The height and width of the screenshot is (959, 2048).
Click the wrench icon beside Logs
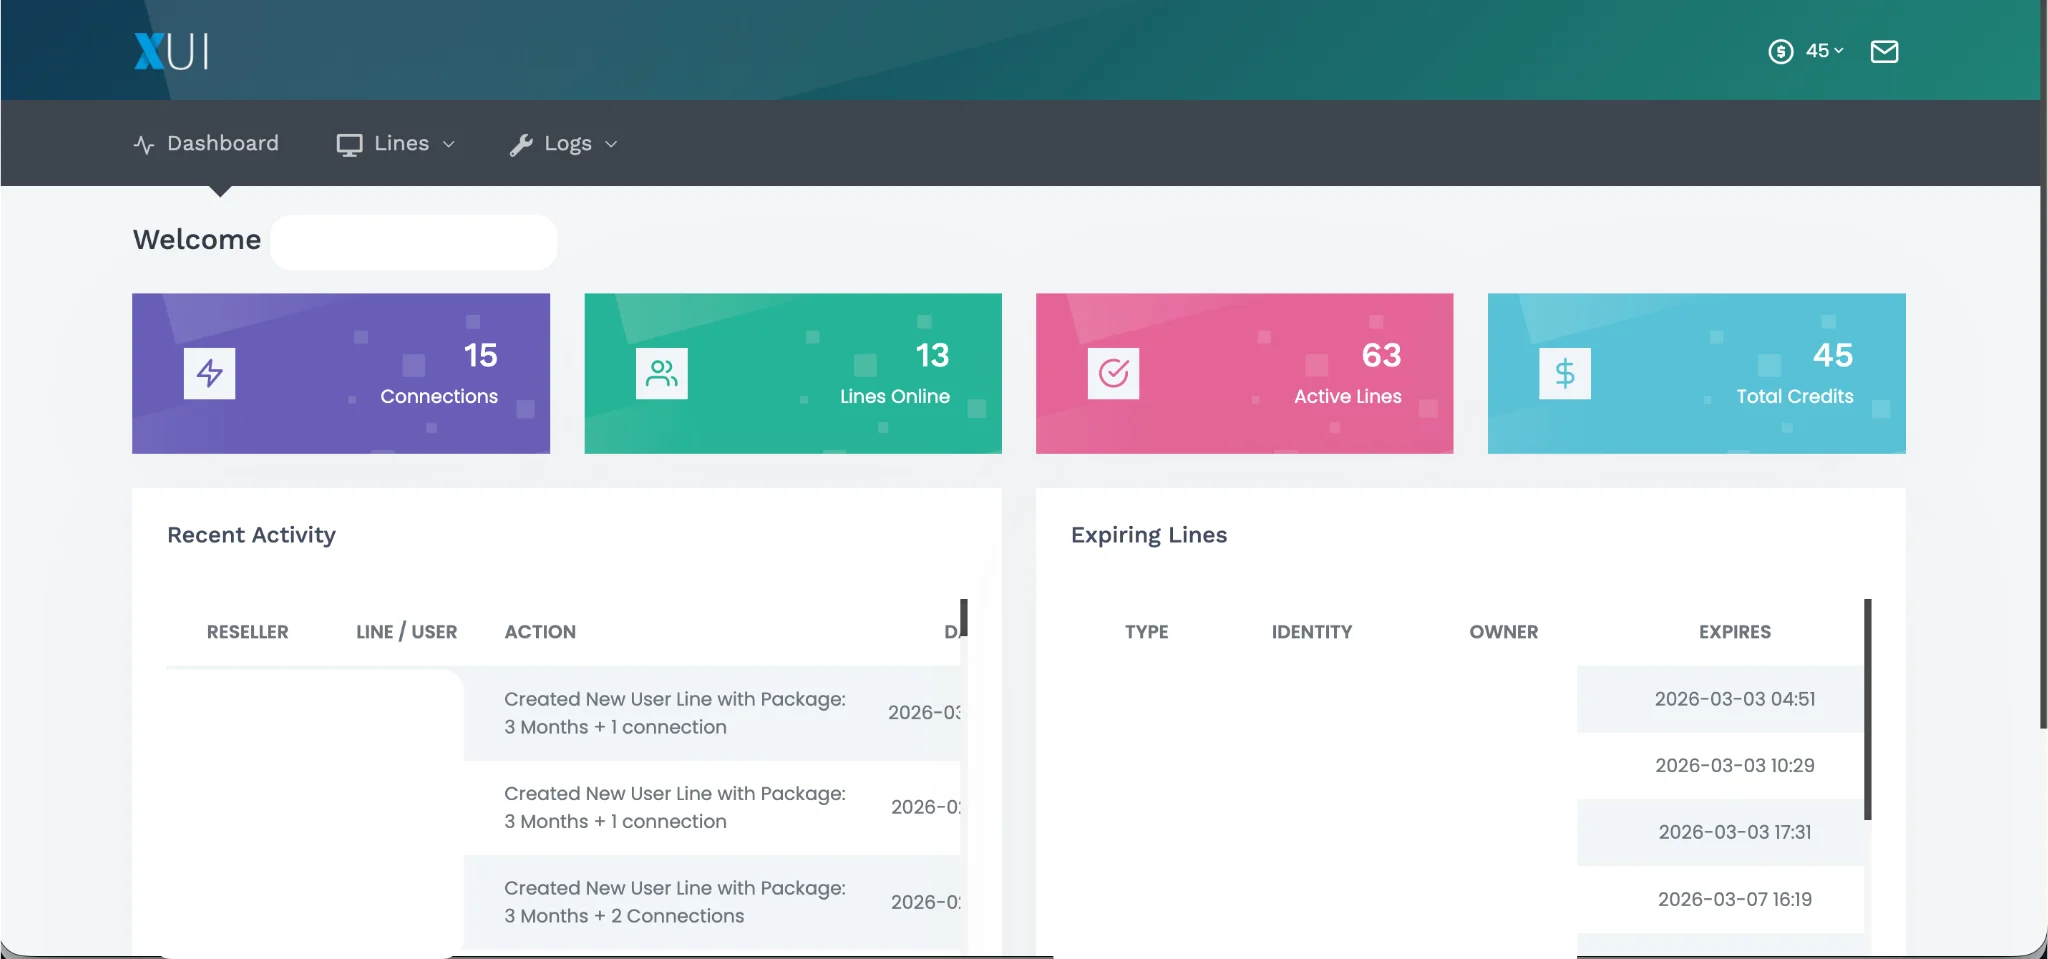pos(521,145)
